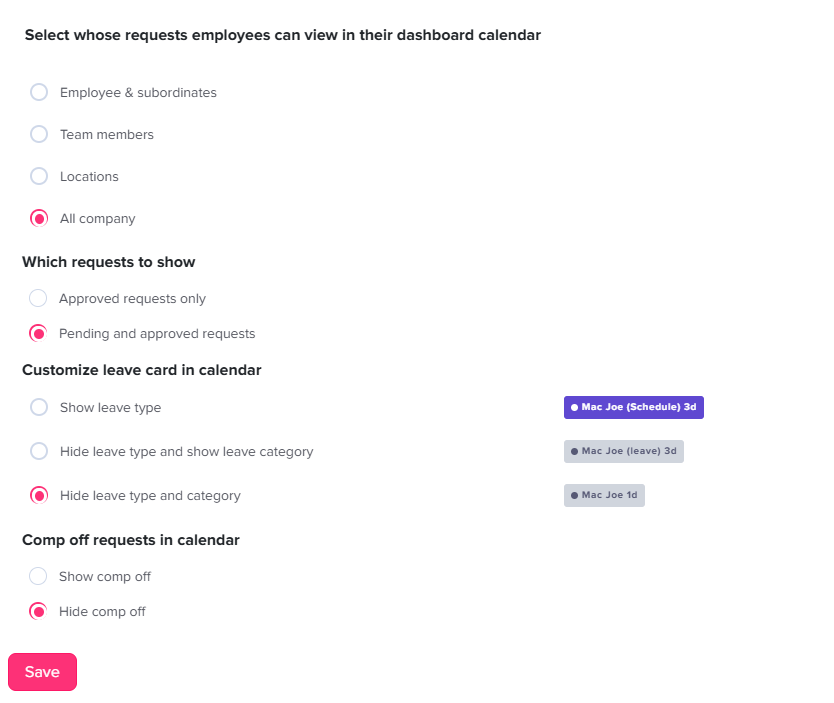Image resolution: width=834 pixels, height=703 pixels.
Task: Choose Hide leave type and category
Action: click(x=39, y=495)
